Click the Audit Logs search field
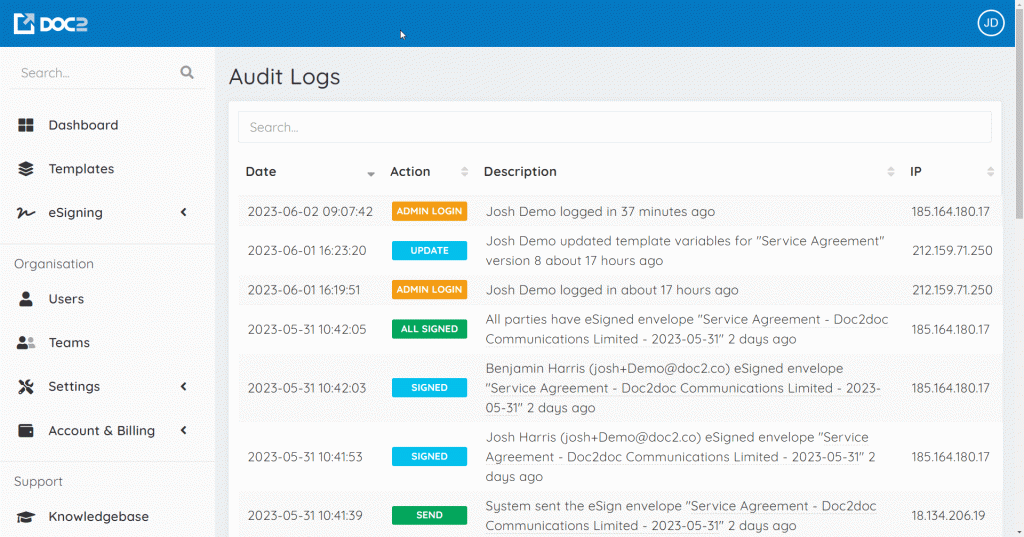The width and height of the screenshot is (1024, 537). pos(614,127)
